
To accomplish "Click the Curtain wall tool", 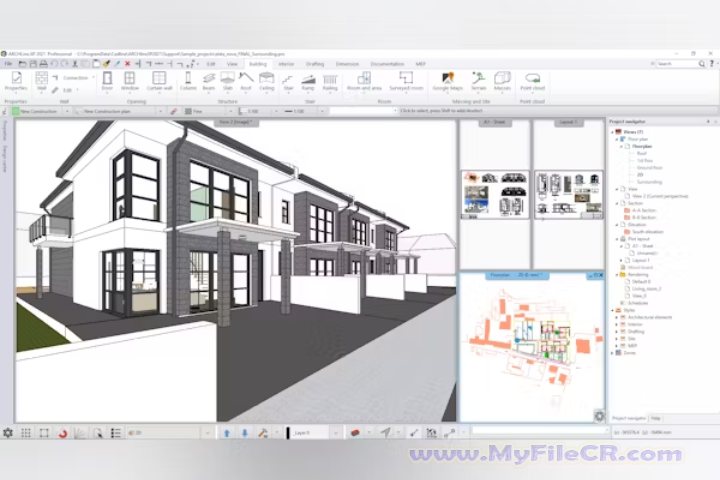I will [x=158, y=80].
